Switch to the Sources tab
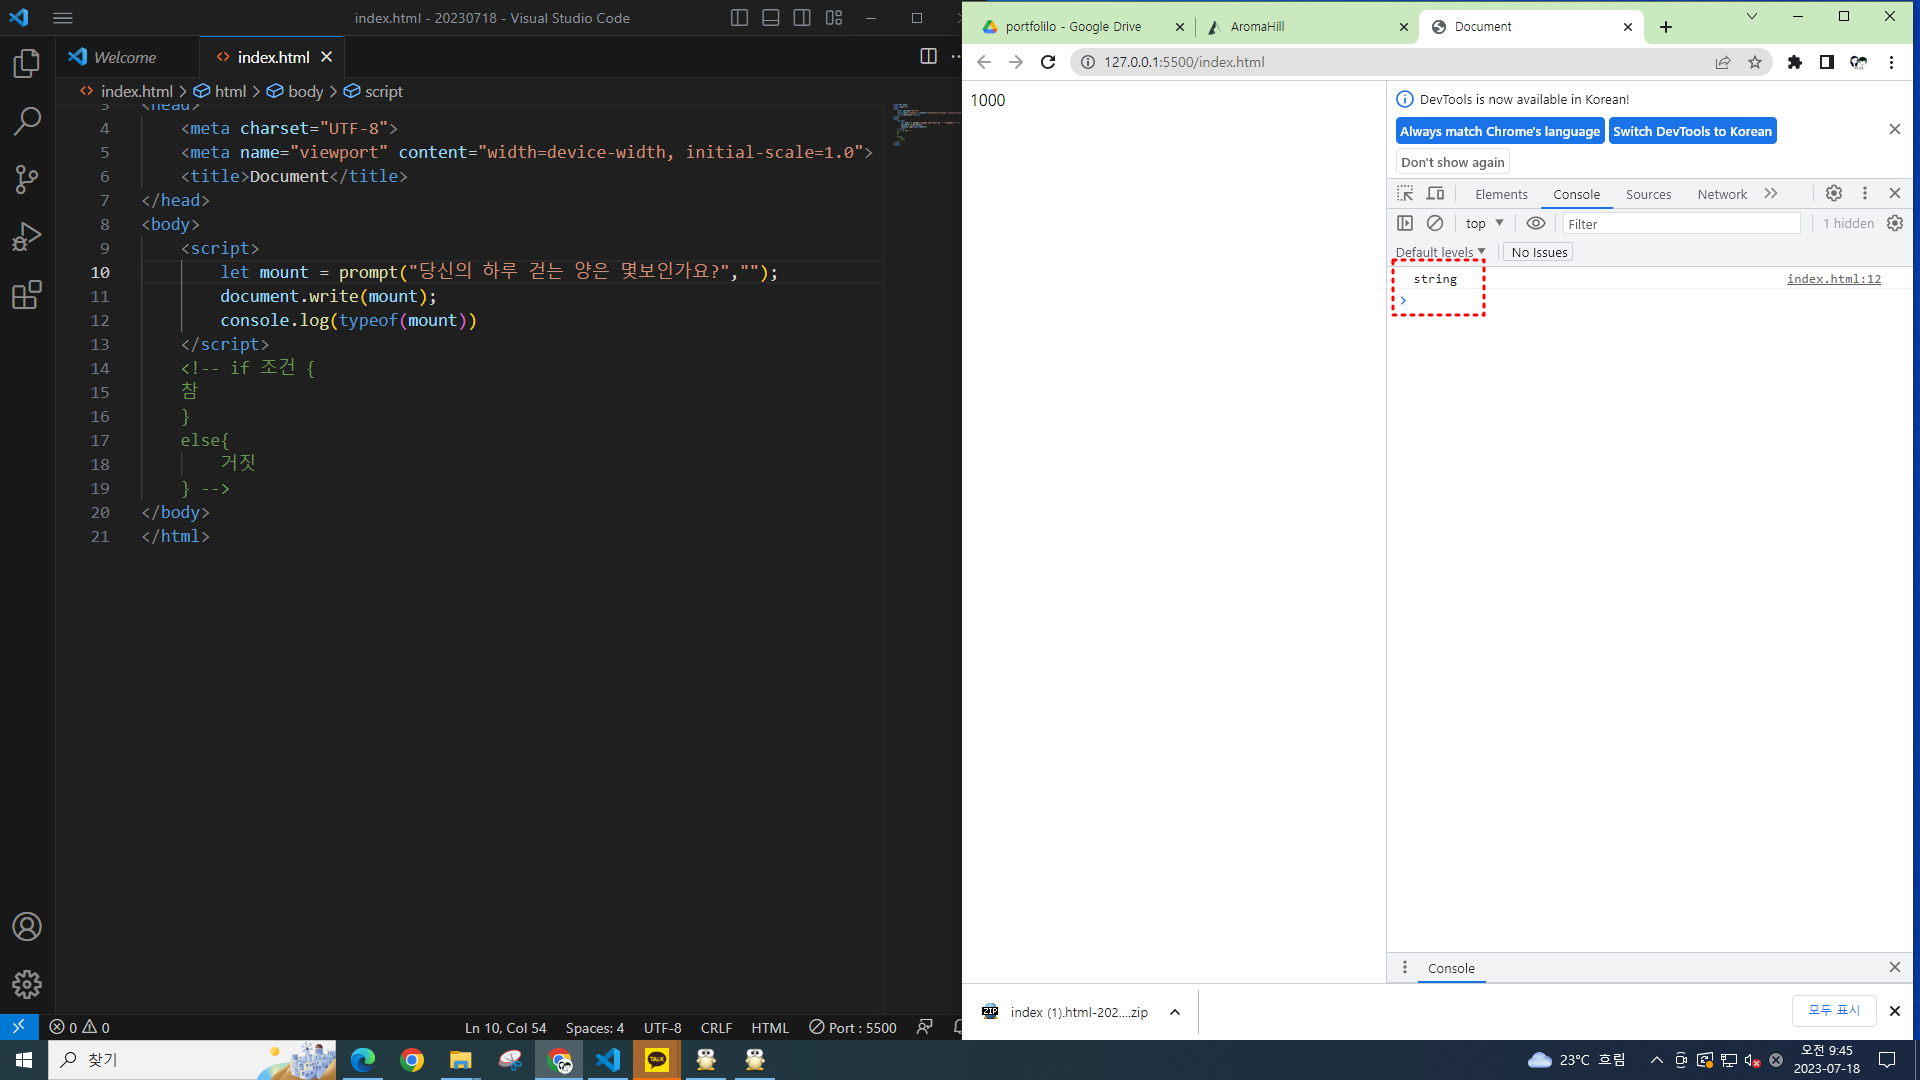Screen dimensions: 1920x1080 coord(1648,195)
